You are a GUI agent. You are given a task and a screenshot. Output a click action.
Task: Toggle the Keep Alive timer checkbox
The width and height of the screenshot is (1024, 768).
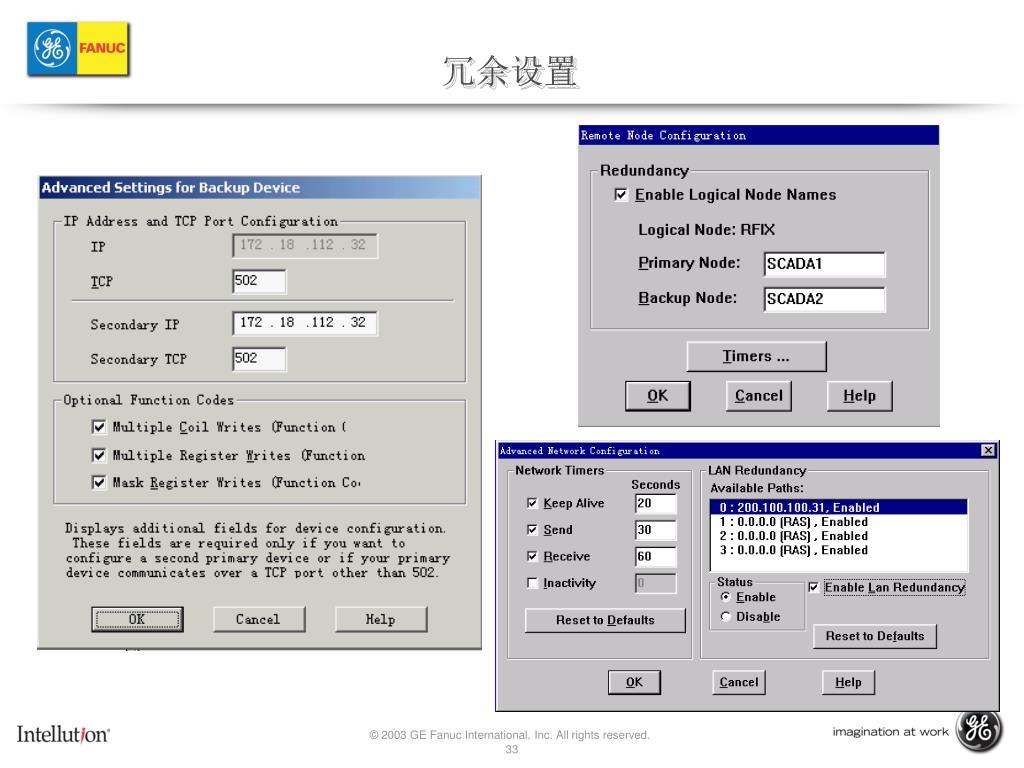pos(532,503)
